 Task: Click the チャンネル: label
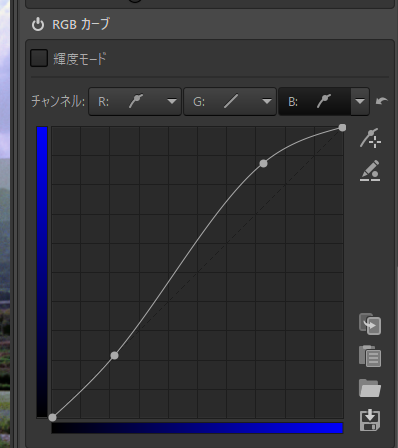[58, 101]
